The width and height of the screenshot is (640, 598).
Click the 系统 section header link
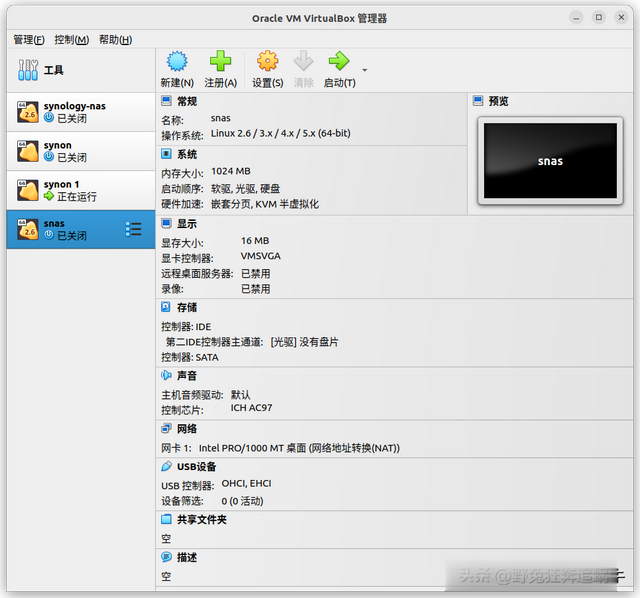pos(187,154)
